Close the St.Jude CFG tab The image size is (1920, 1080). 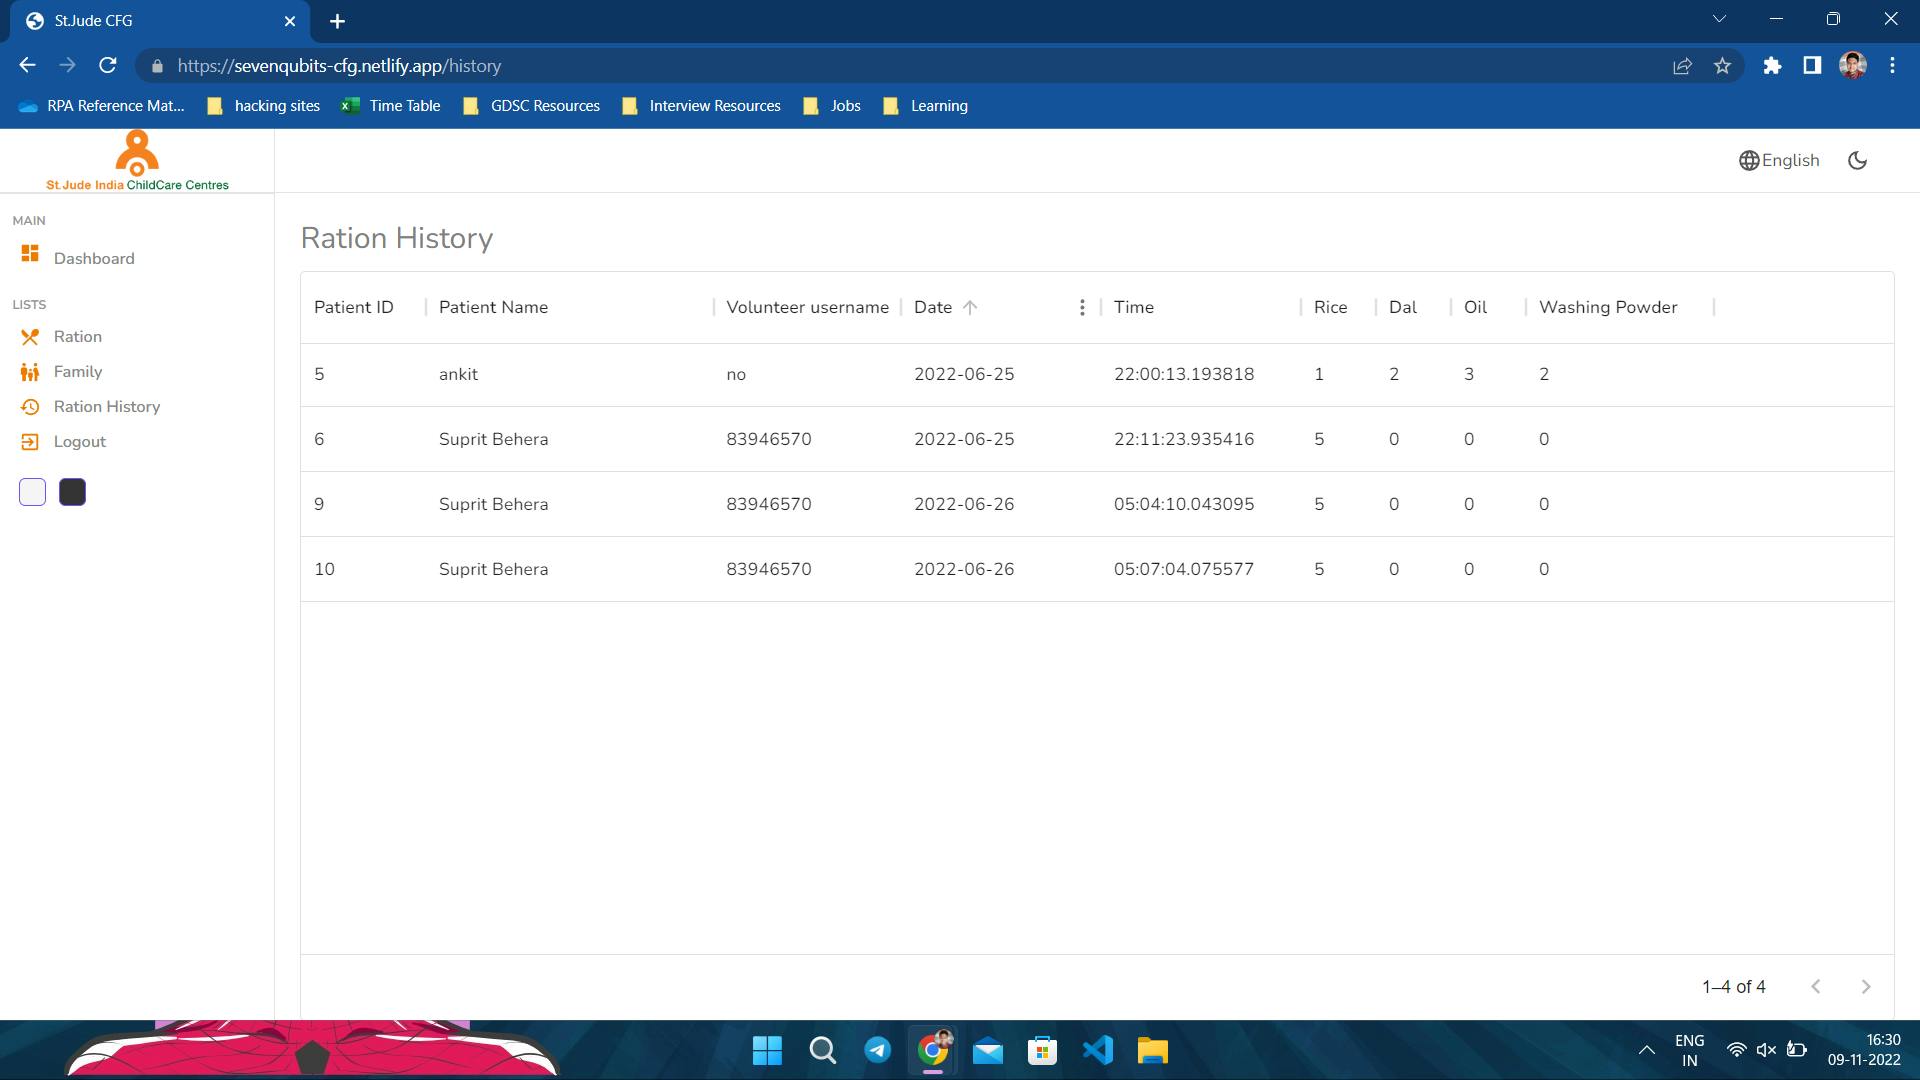click(x=290, y=21)
